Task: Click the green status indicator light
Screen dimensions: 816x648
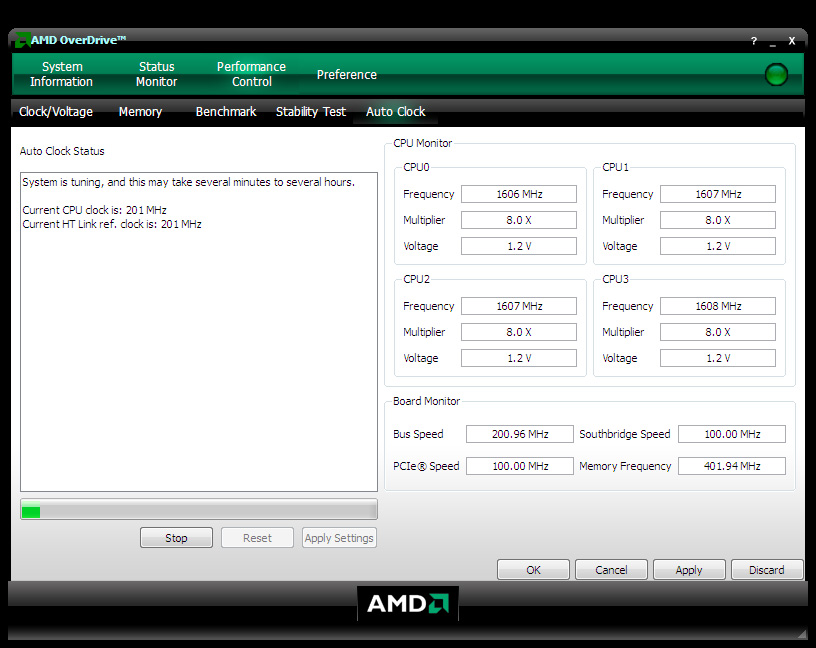Action: pos(776,74)
